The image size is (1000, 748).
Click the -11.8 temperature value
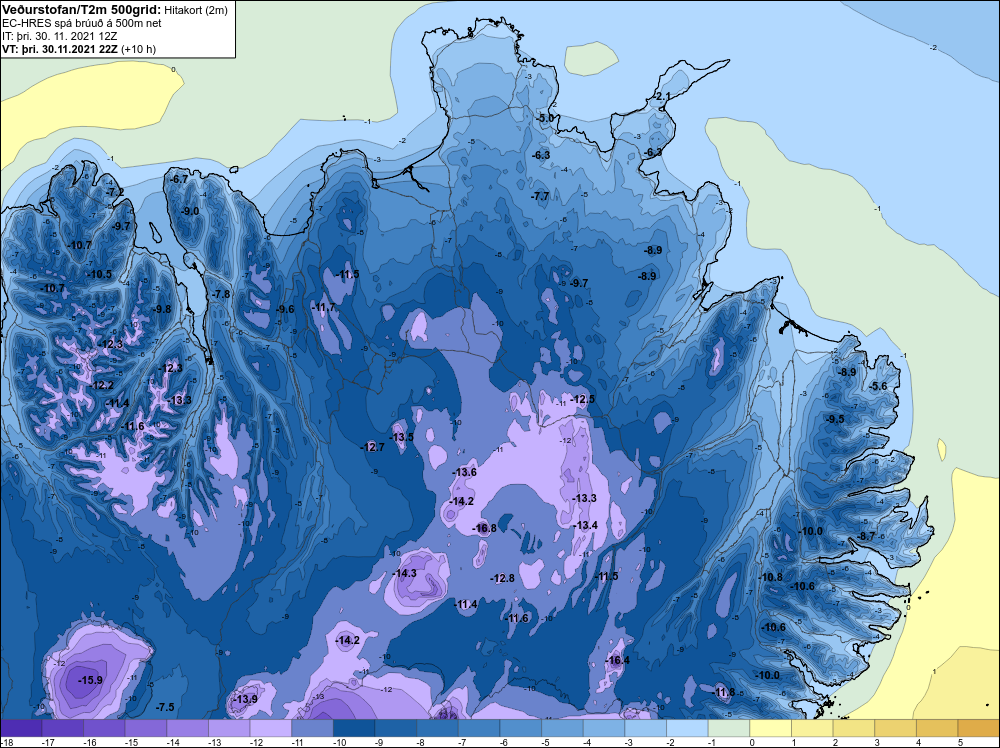(x=723, y=692)
